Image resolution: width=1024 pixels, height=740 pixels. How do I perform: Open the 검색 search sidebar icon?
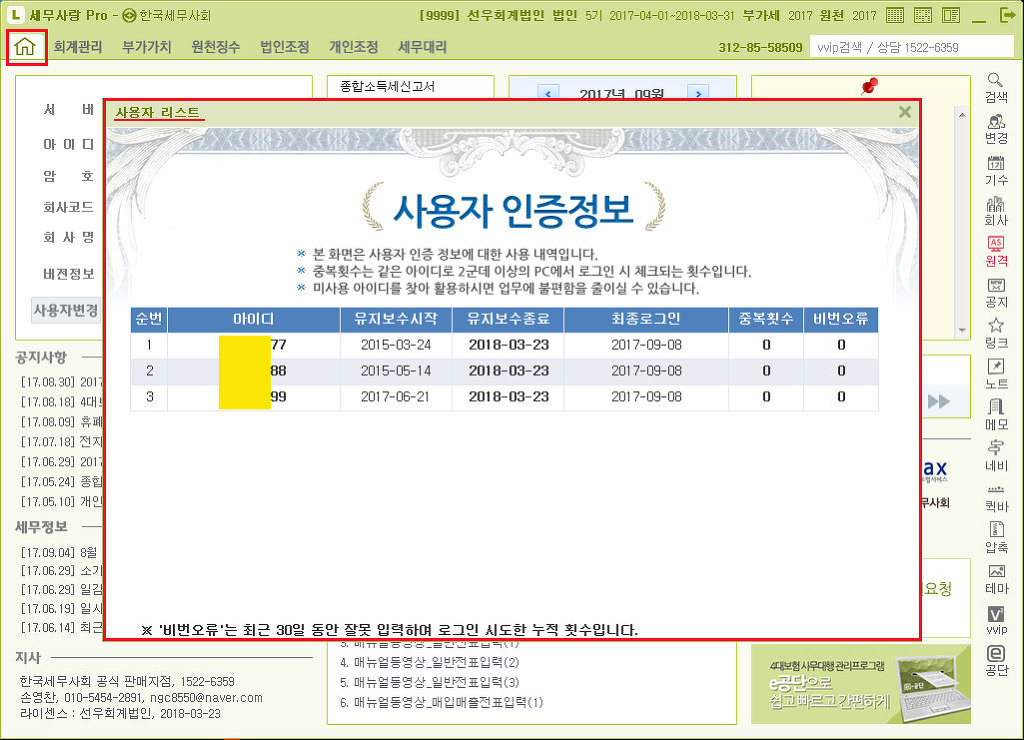pyautogui.click(x=996, y=88)
